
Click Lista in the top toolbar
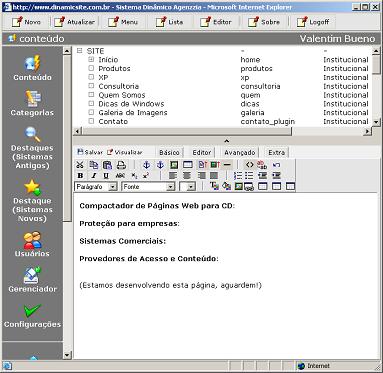point(170,22)
